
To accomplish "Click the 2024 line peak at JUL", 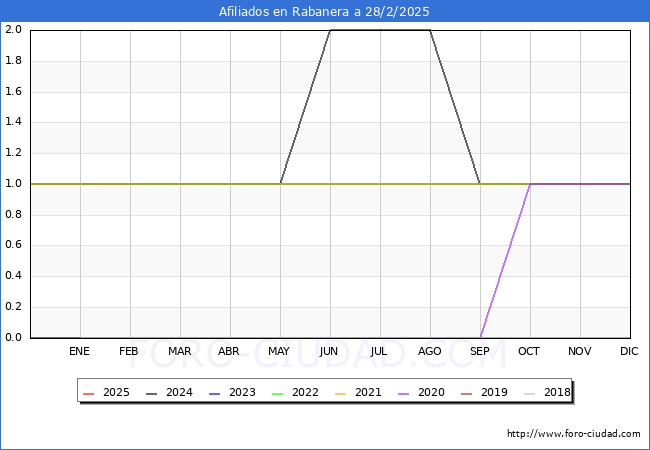I will (x=380, y=30).
